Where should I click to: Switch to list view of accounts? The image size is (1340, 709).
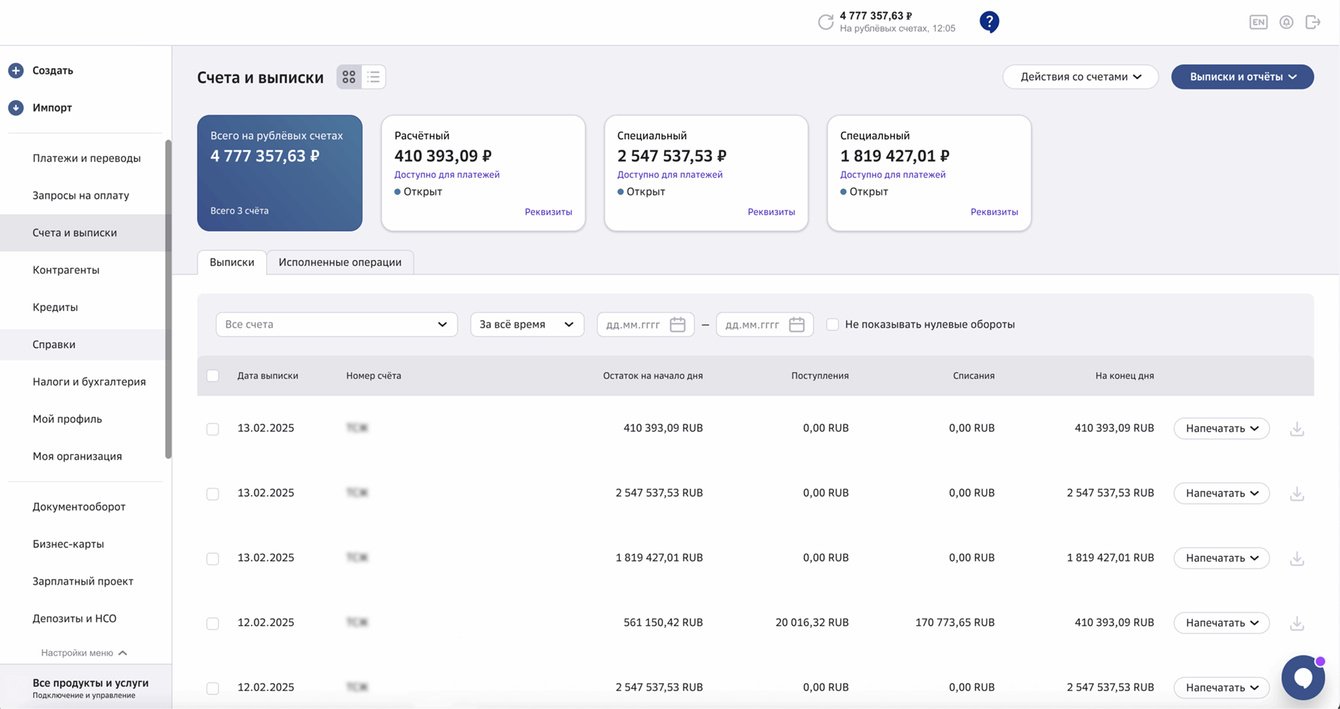(373, 77)
